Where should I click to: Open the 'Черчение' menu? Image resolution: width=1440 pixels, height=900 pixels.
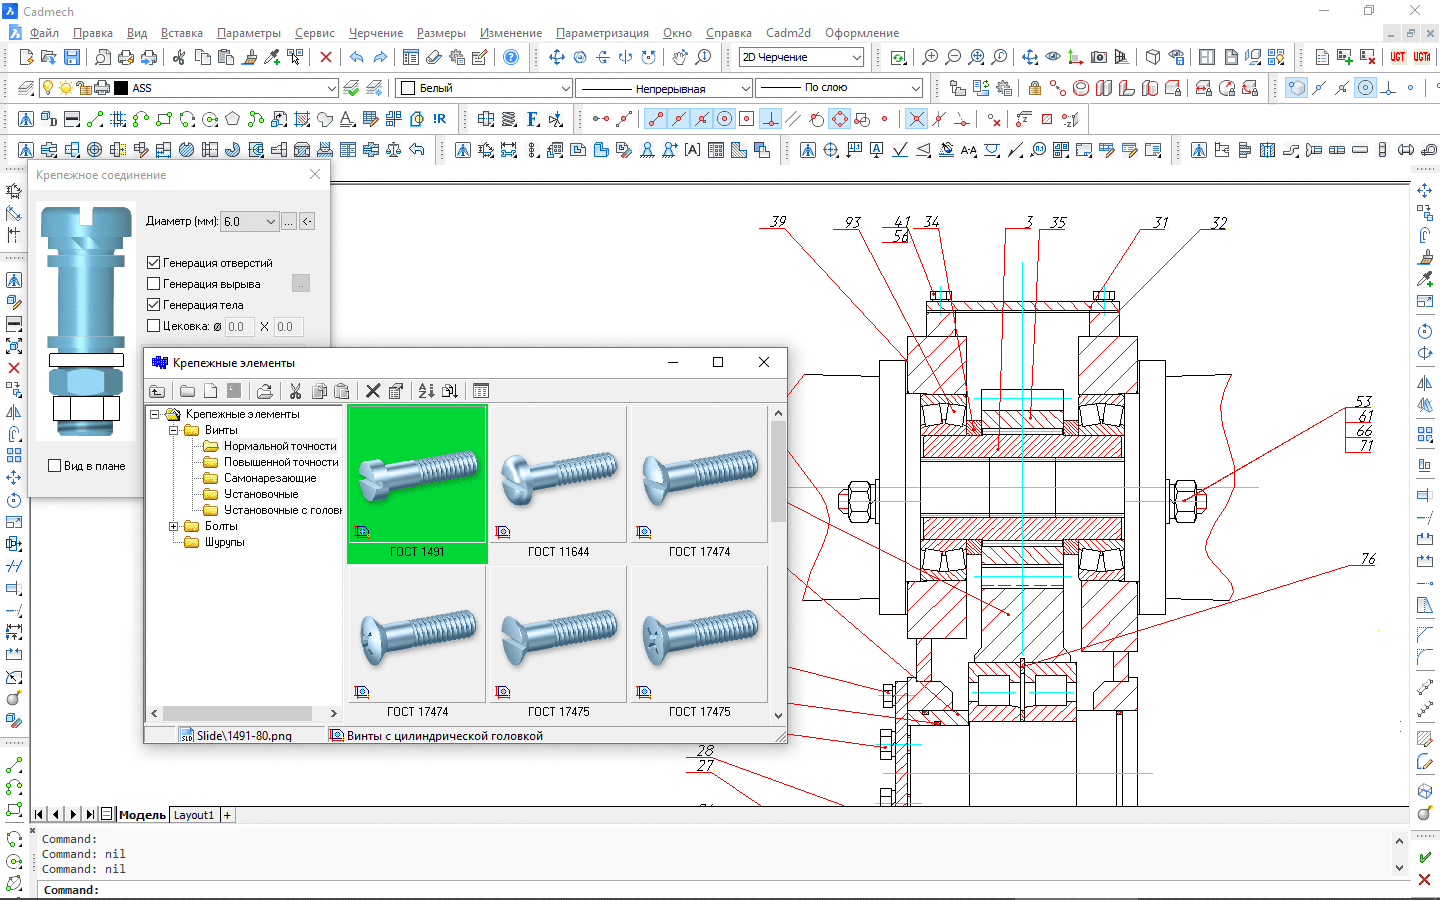375,33
